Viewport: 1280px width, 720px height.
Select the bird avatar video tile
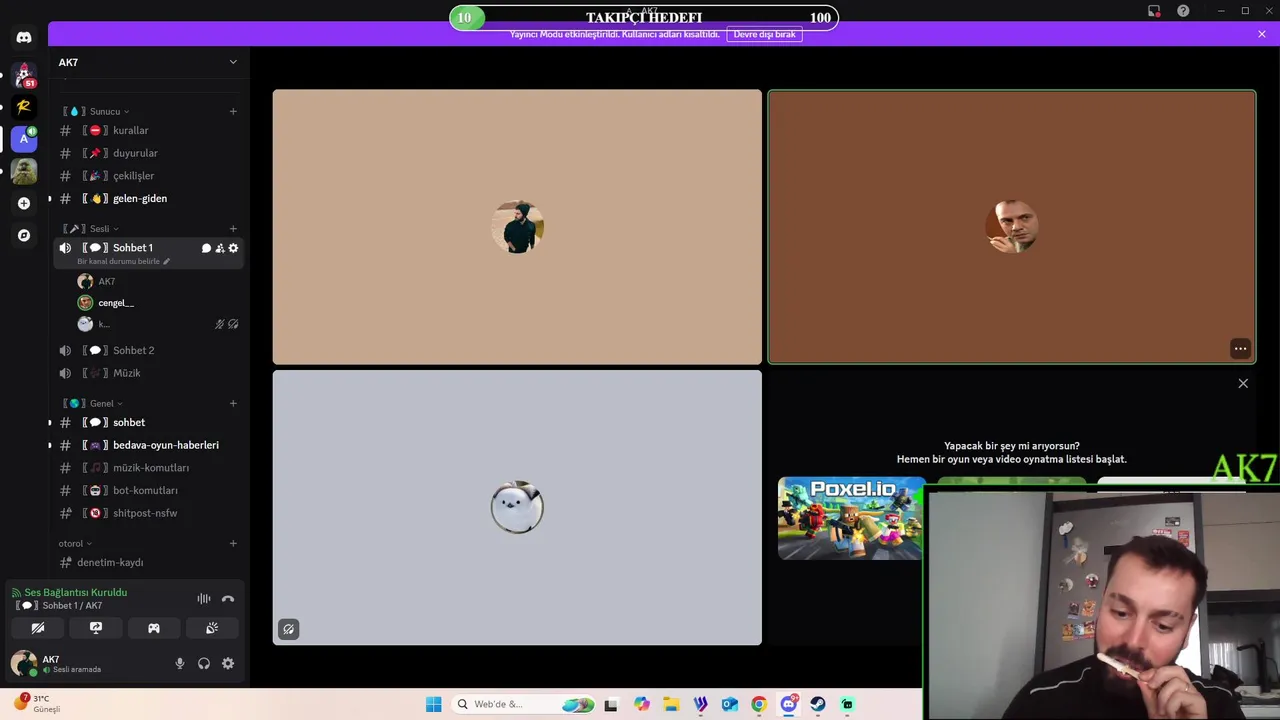517,508
